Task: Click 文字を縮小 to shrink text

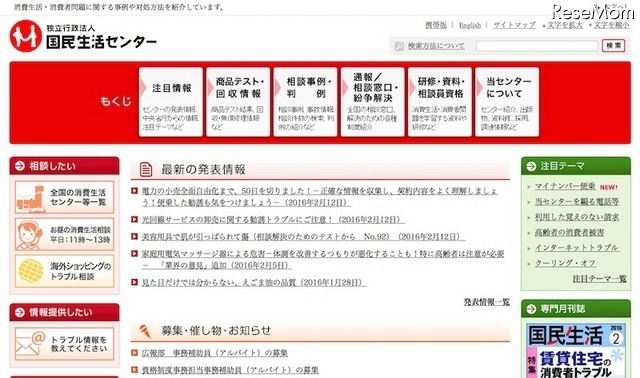Action: point(611,25)
